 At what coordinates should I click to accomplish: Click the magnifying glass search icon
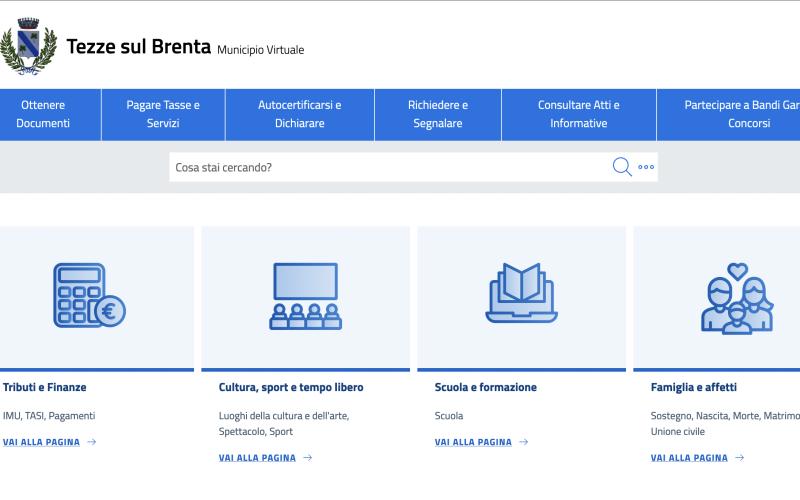[x=621, y=167]
